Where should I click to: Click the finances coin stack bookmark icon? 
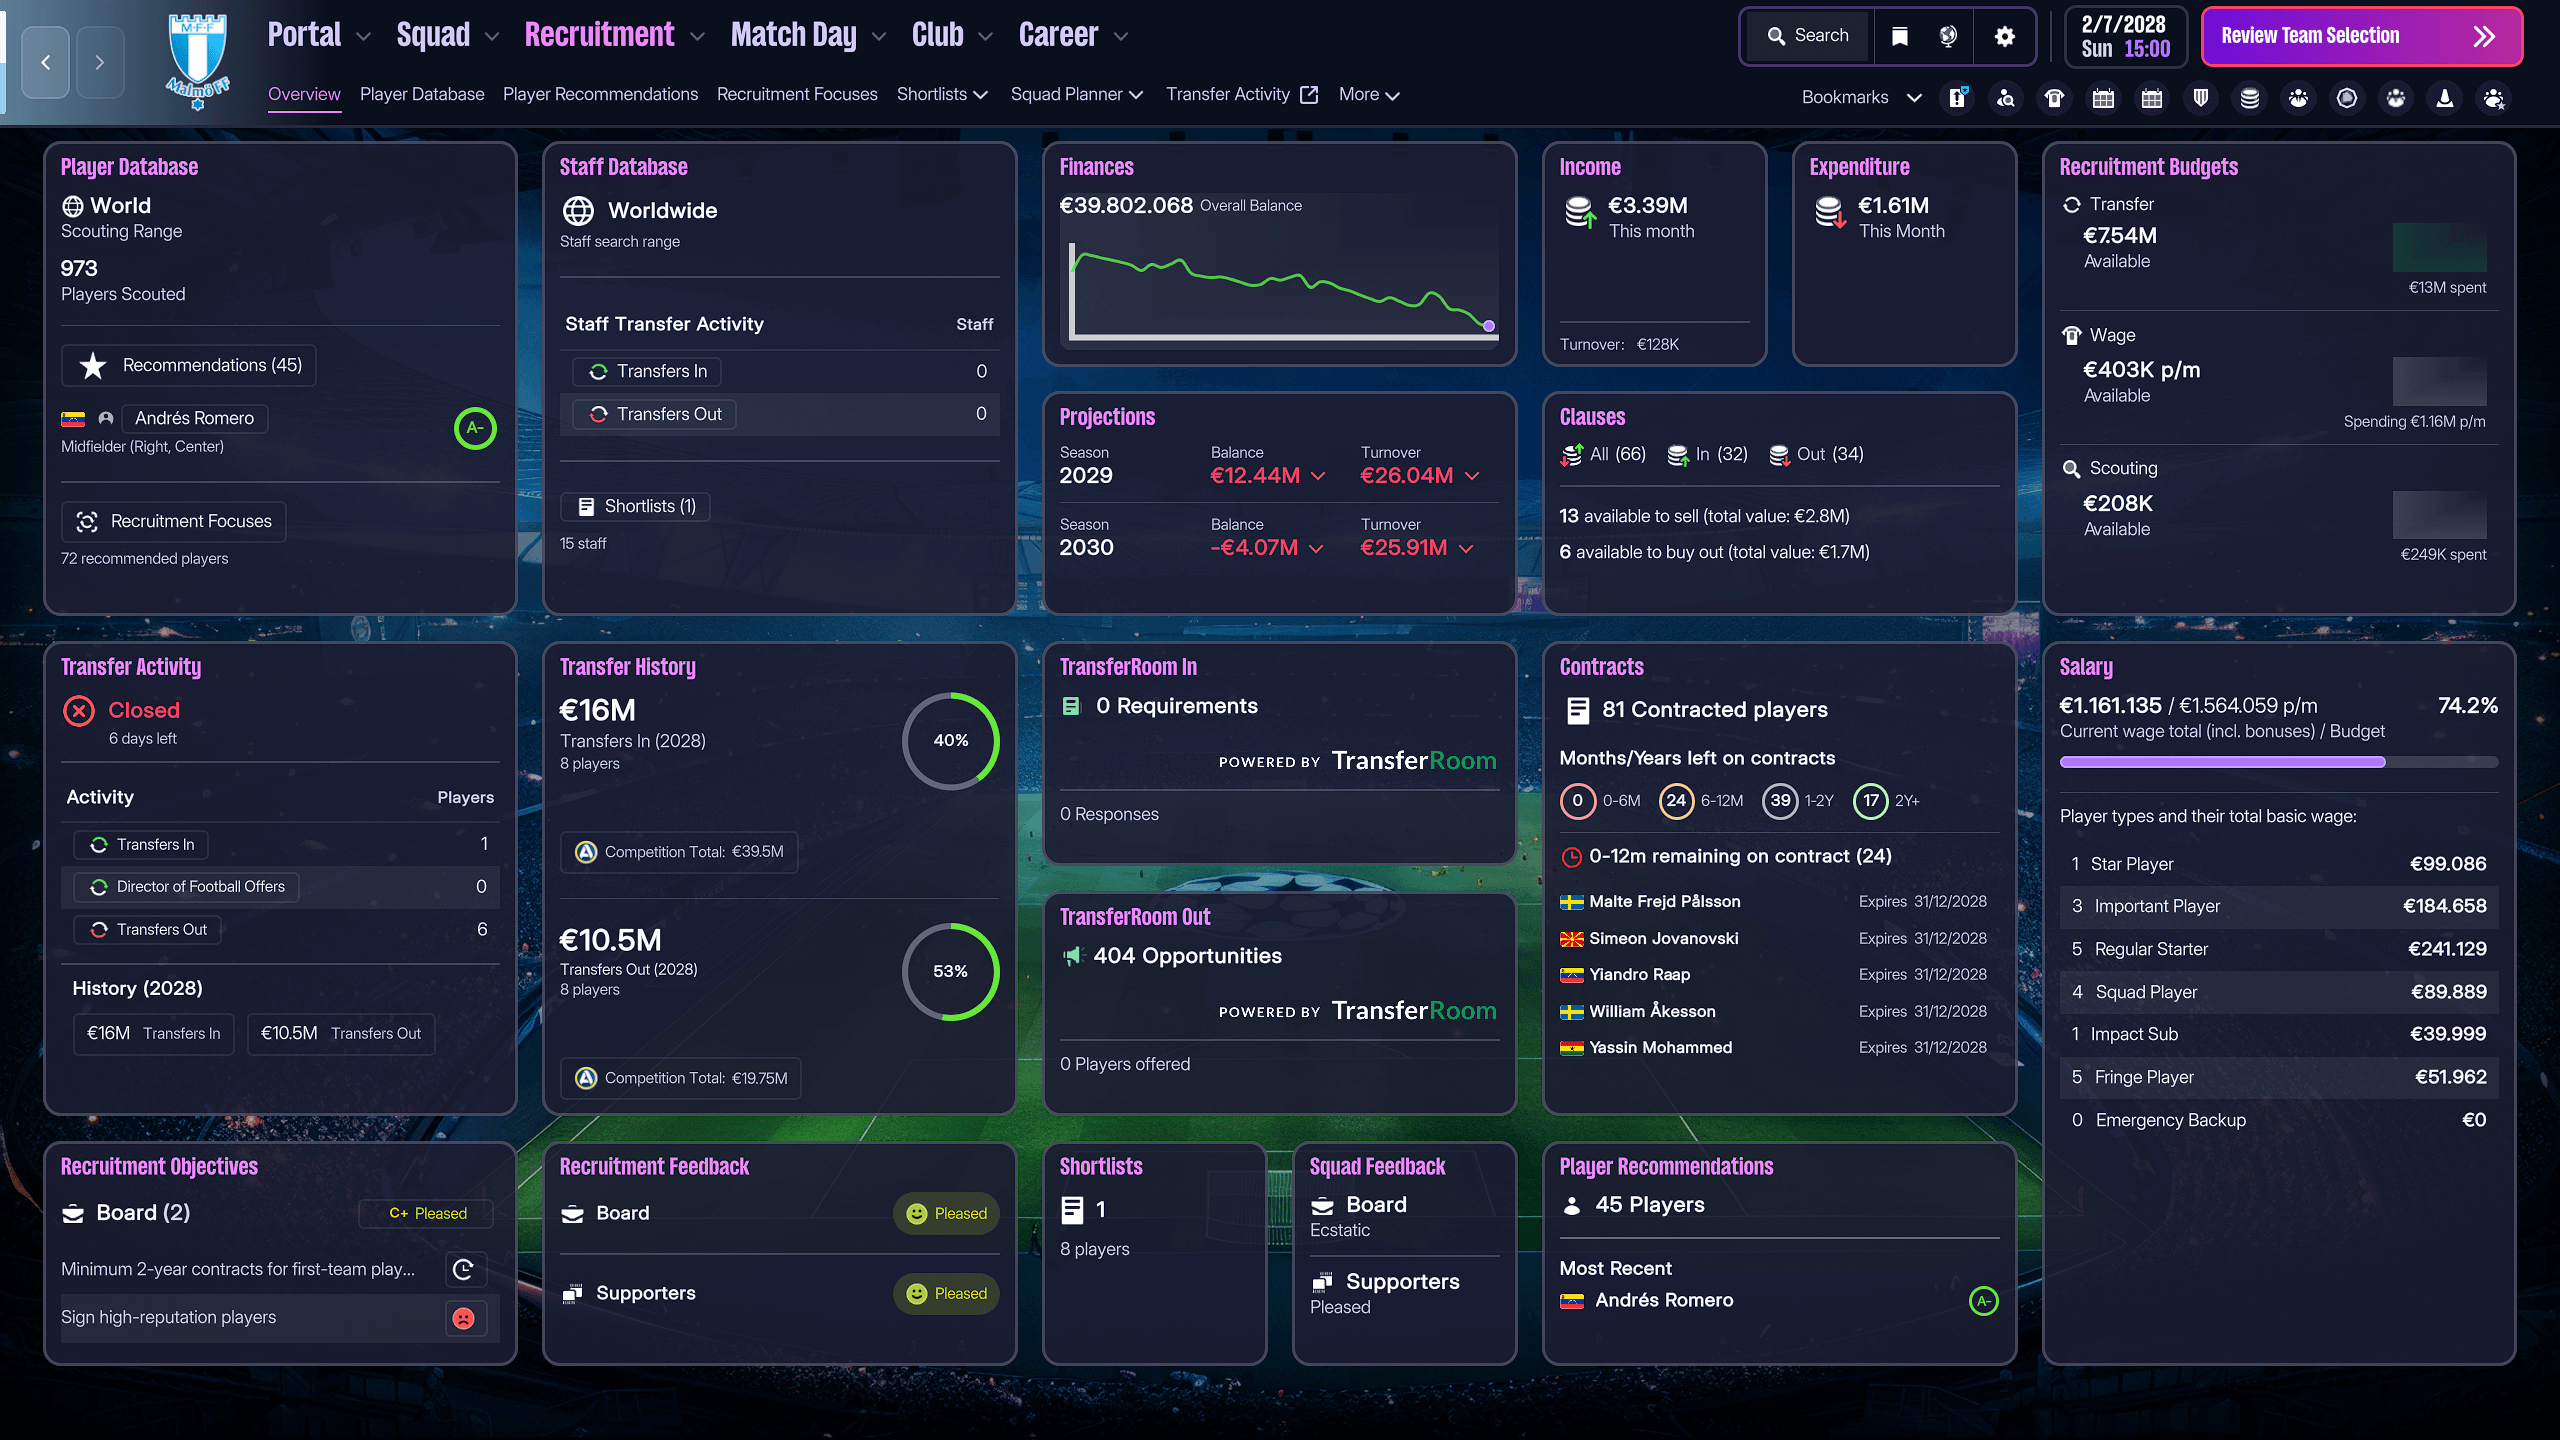coord(2249,98)
